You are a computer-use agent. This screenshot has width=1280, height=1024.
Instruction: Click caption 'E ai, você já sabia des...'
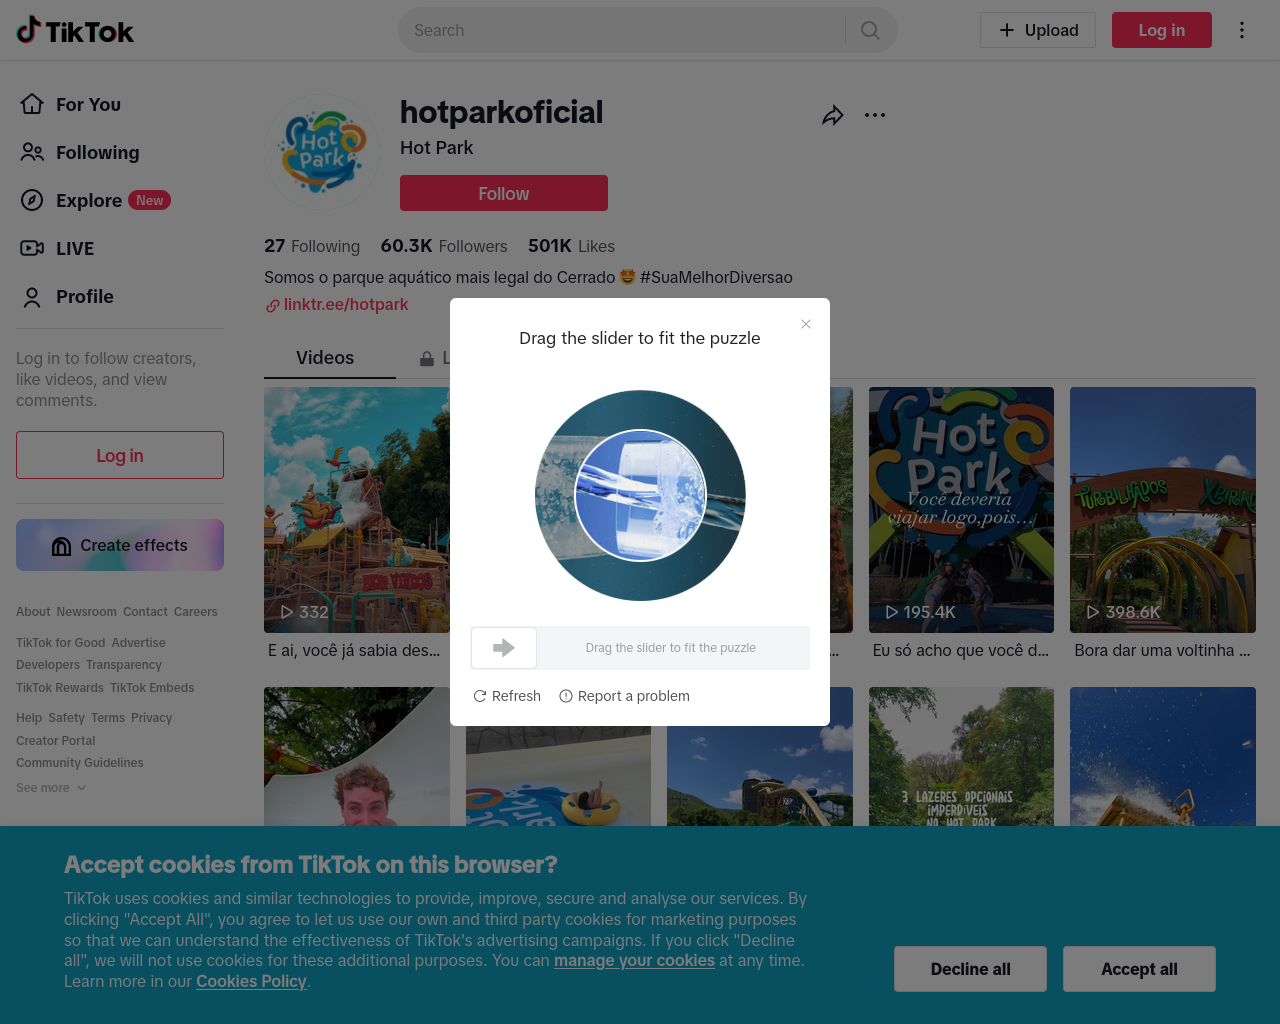[354, 650]
